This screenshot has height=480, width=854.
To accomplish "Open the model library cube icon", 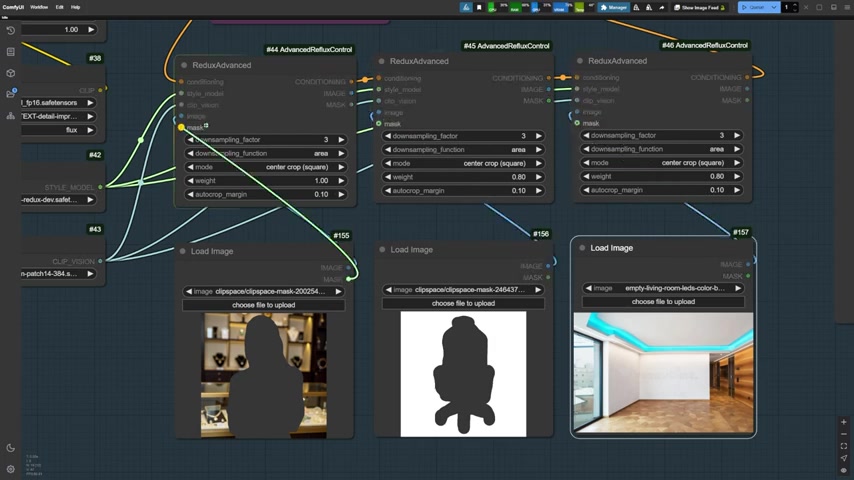I will coord(10,73).
